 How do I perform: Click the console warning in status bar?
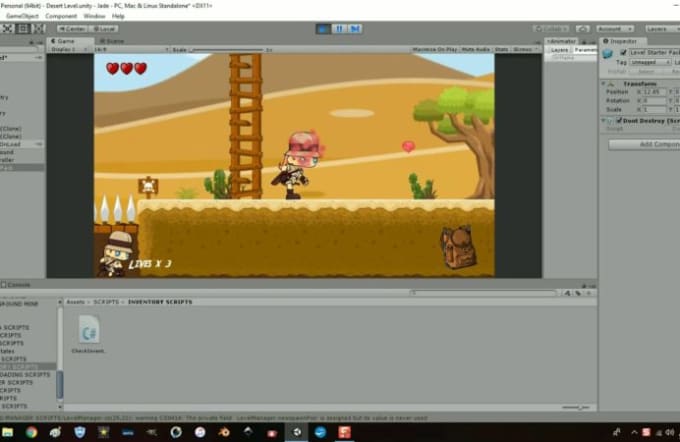tap(215, 418)
